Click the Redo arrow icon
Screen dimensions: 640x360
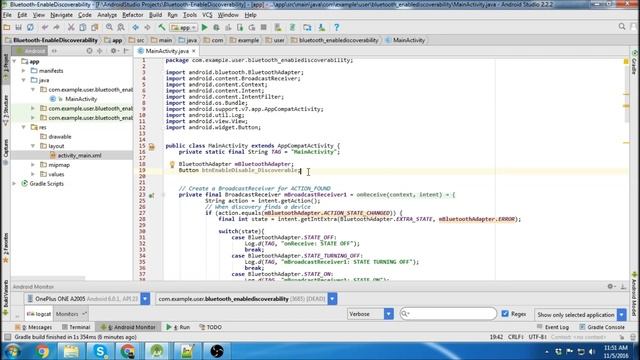56,27
